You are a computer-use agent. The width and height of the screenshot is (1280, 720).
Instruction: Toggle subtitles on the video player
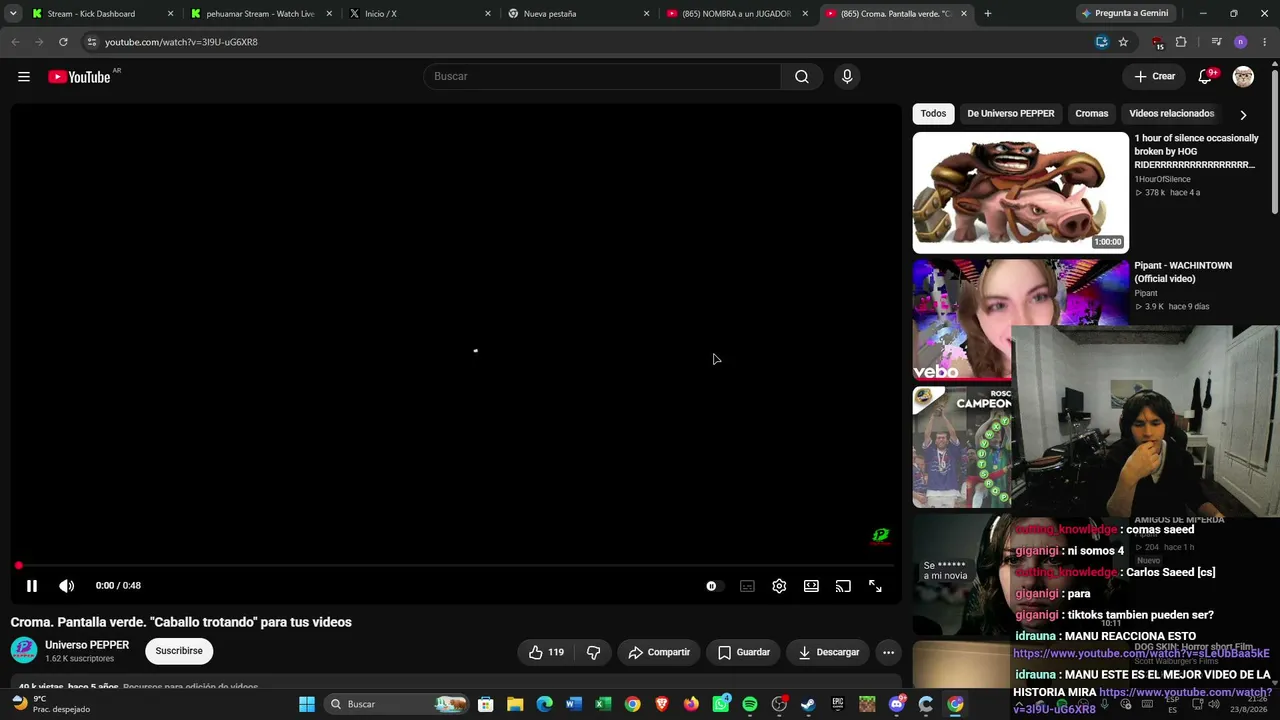747,586
